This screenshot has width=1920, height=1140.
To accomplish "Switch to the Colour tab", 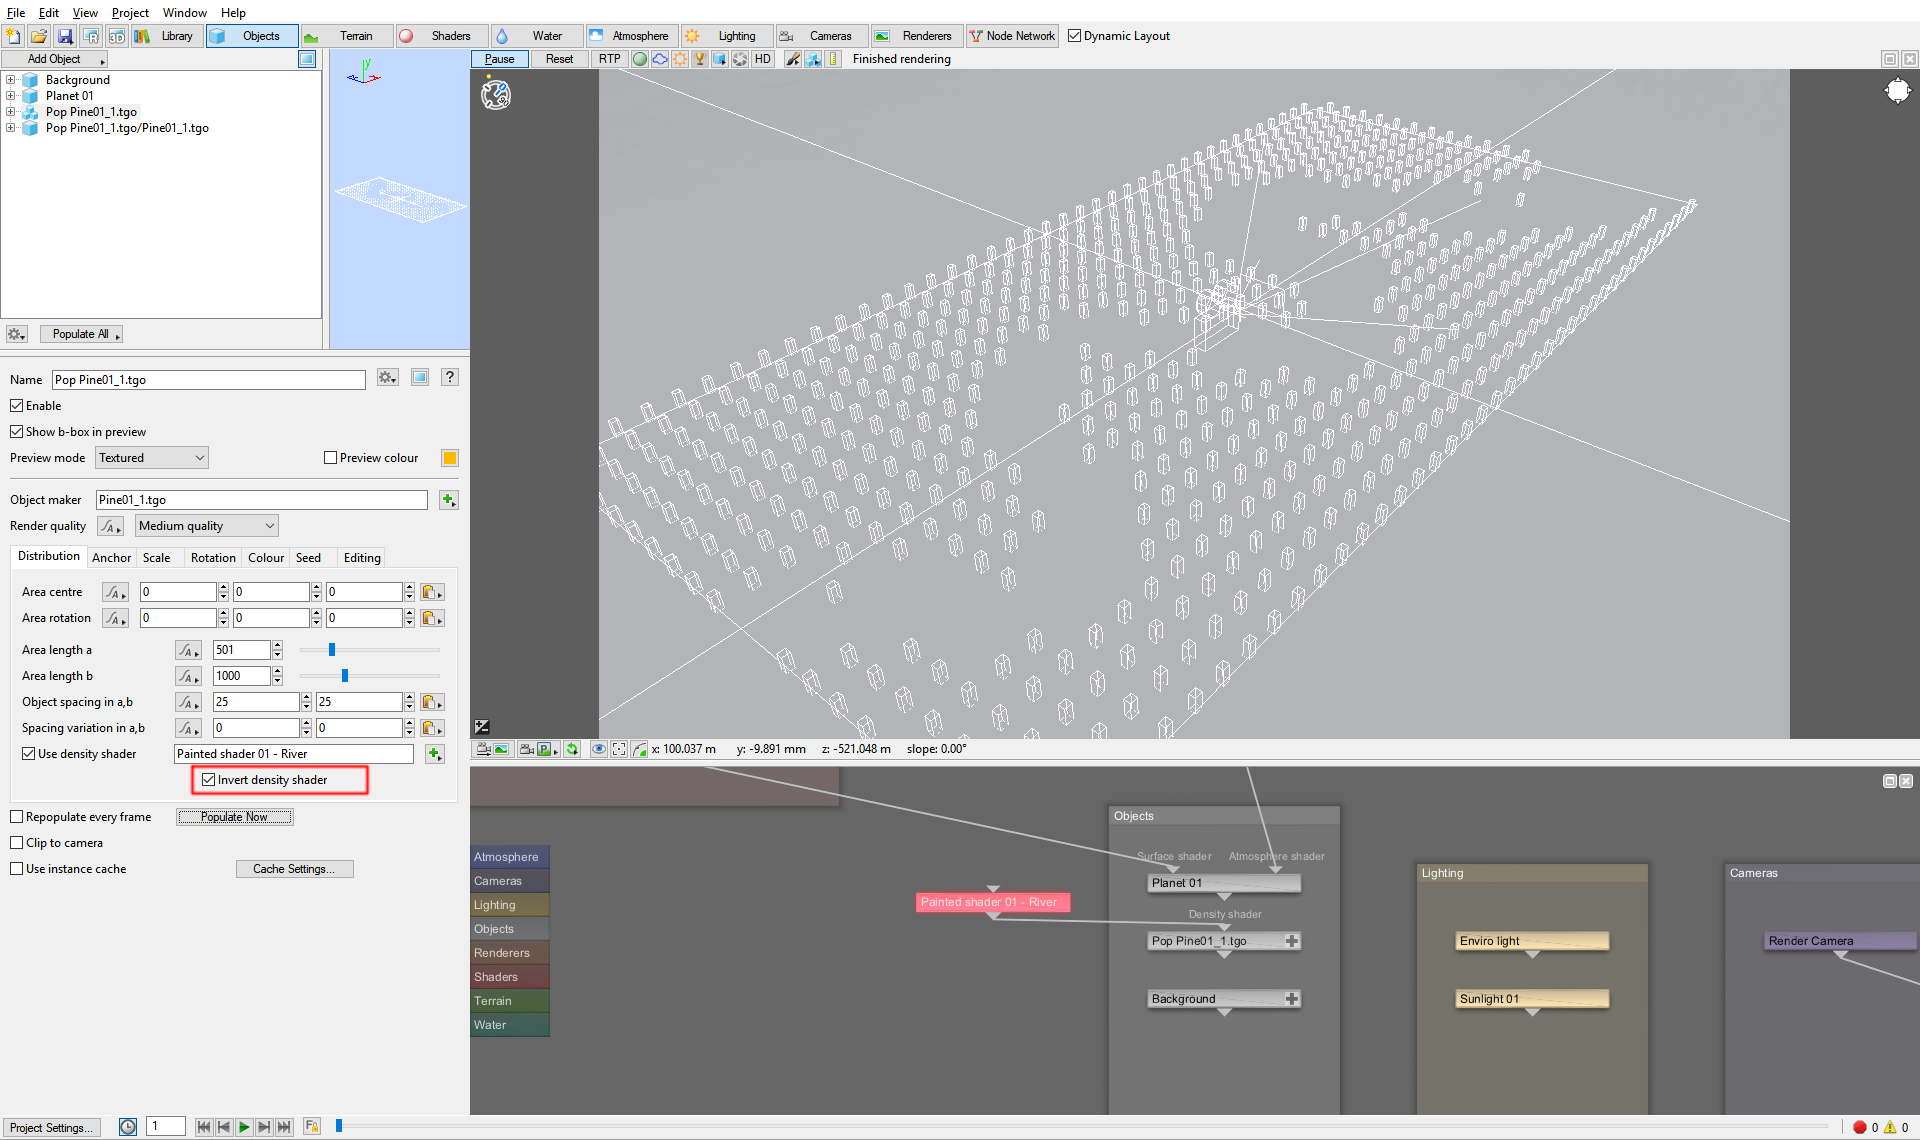I will [x=266, y=558].
